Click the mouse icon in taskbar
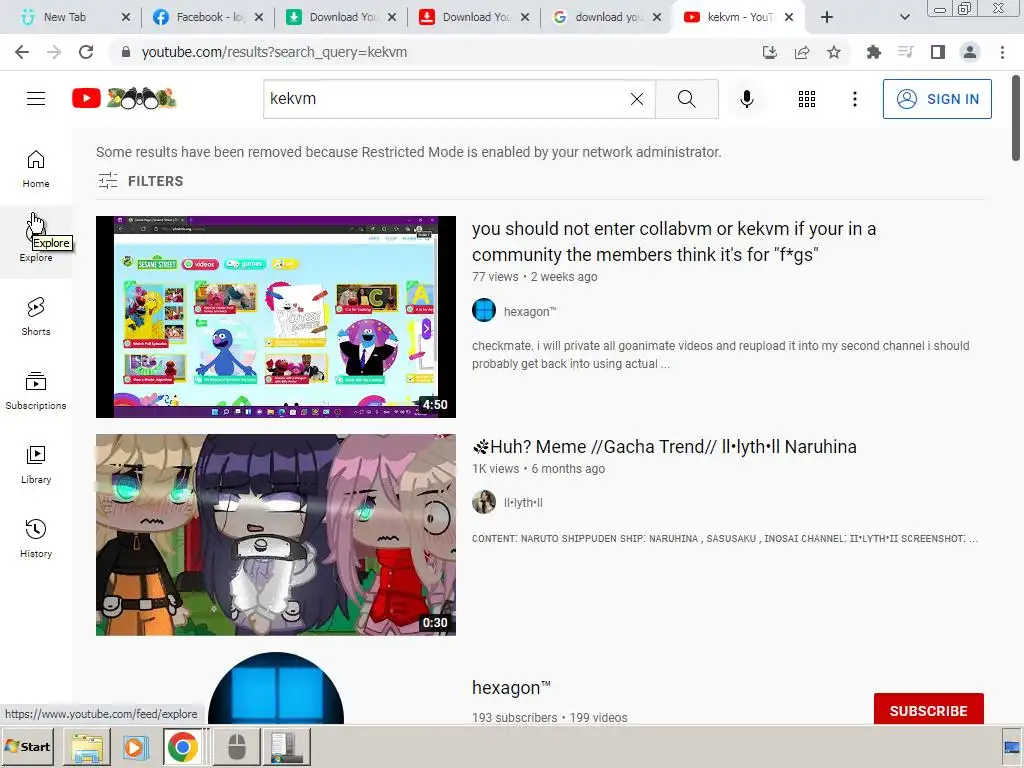Image resolution: width=1024 pixels, height=768 pixels. (x=236, y=746)
